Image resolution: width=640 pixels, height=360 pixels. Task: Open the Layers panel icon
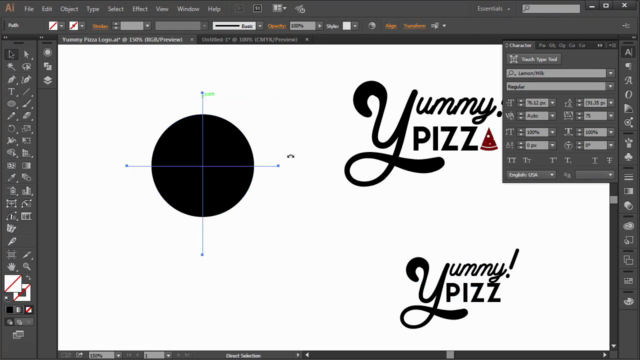tap(47, 80)
